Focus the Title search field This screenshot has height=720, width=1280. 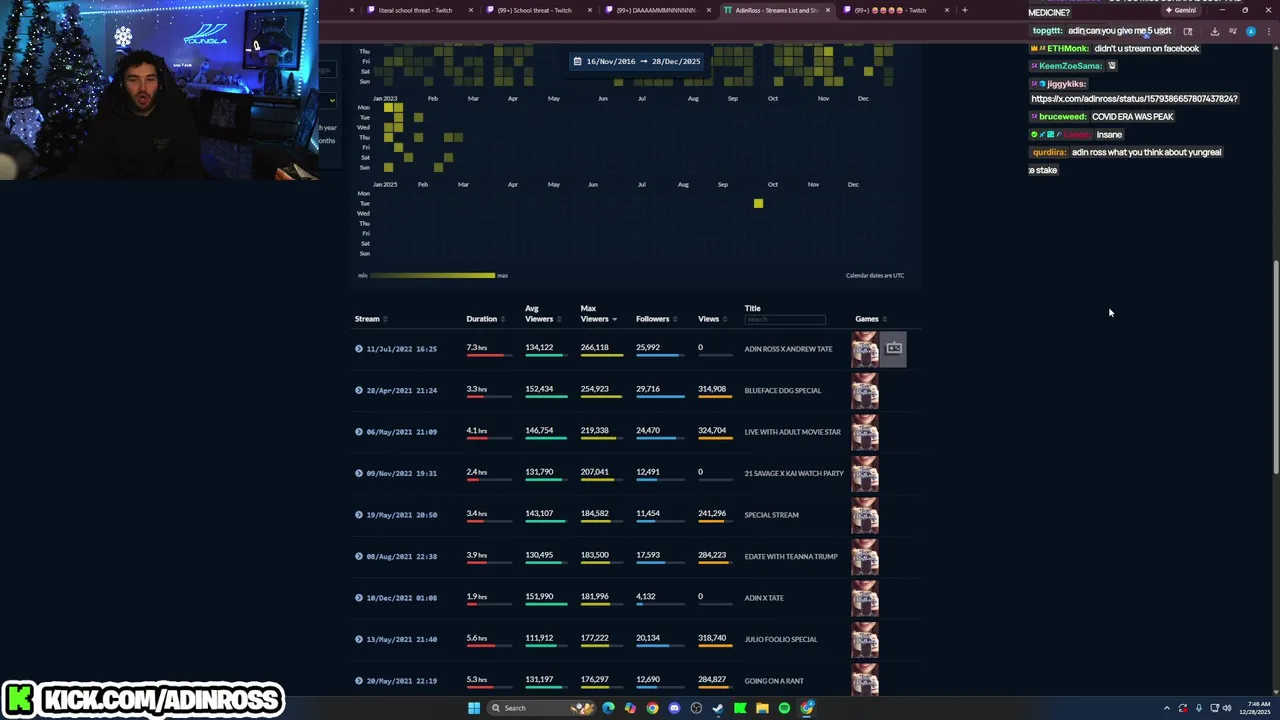point(785,319)
